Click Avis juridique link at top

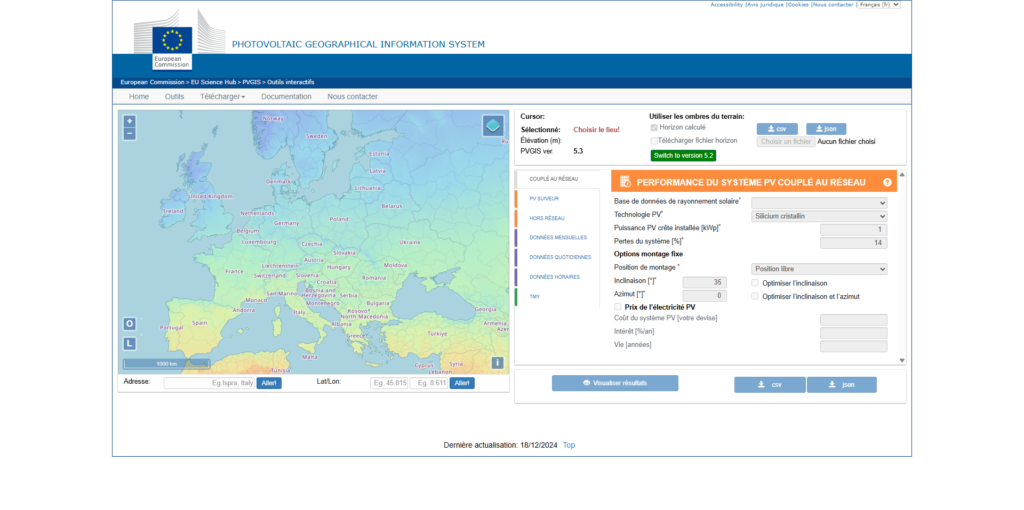[765, 5]
